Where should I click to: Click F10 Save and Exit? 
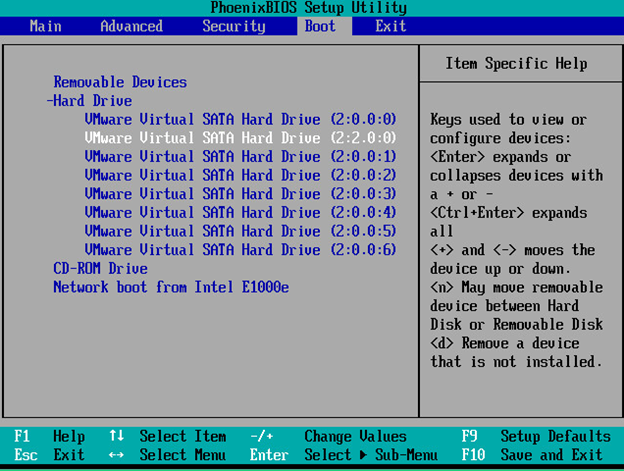click(532, 455)
